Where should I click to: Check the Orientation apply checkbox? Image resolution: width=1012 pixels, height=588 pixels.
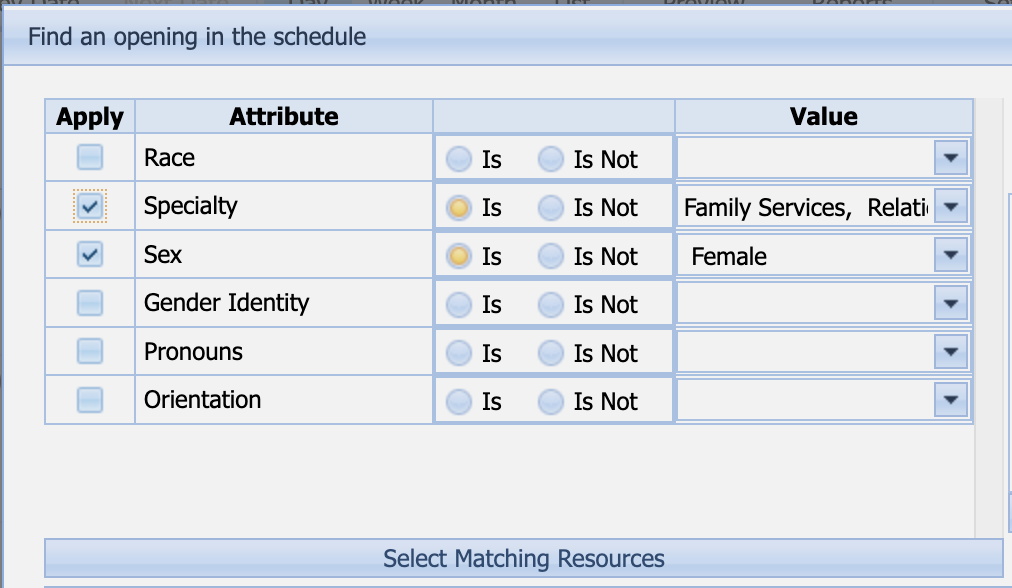point(90,400)
